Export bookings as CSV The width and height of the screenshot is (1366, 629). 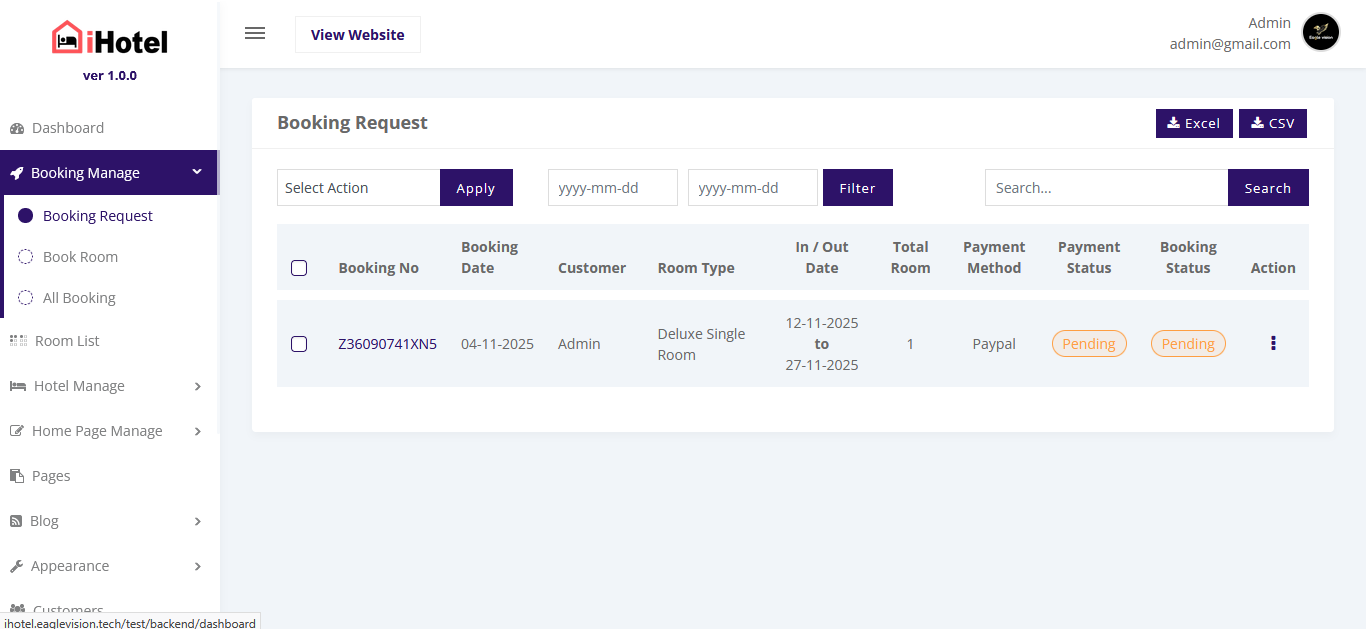click(x=1272, y=123)
